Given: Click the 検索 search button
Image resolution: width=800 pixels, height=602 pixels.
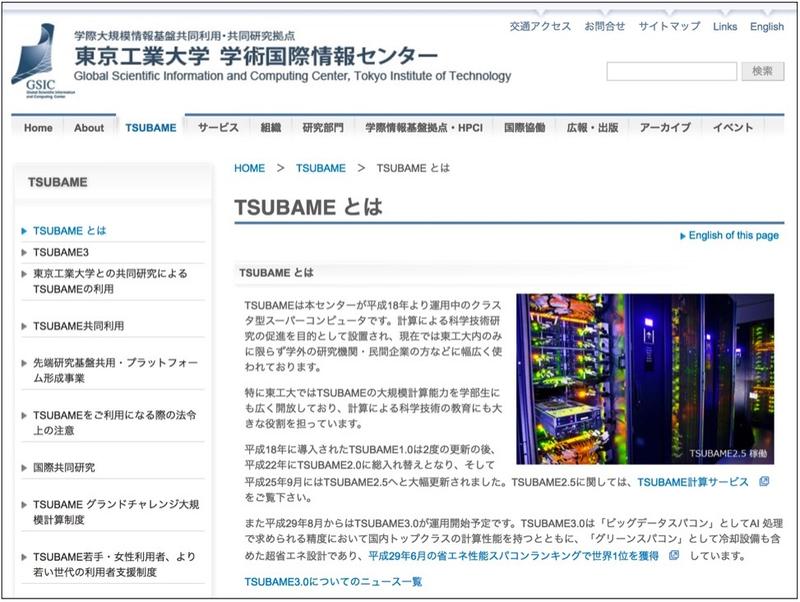Looking at the screenshot, I should (x=763, y=71).
